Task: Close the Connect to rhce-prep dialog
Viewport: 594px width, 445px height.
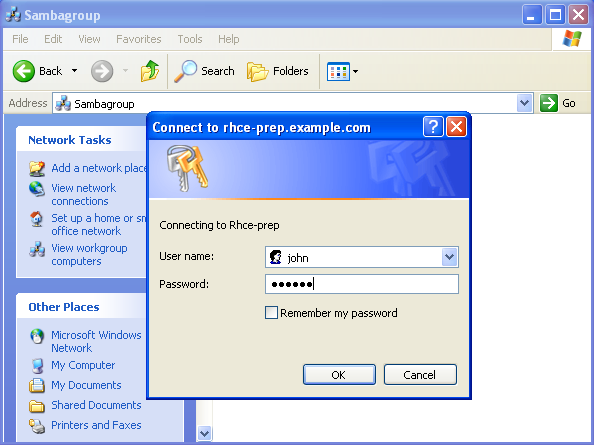Action: 456,126
